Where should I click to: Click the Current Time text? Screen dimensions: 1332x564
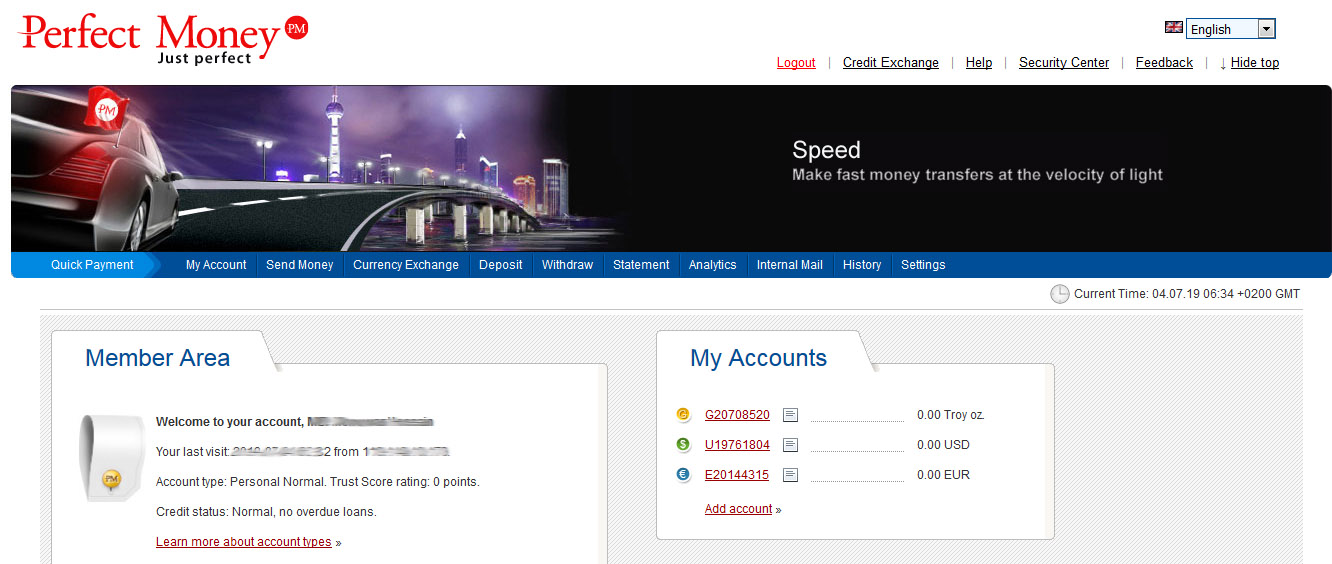pyautogui.click(x=1187, y=294)
